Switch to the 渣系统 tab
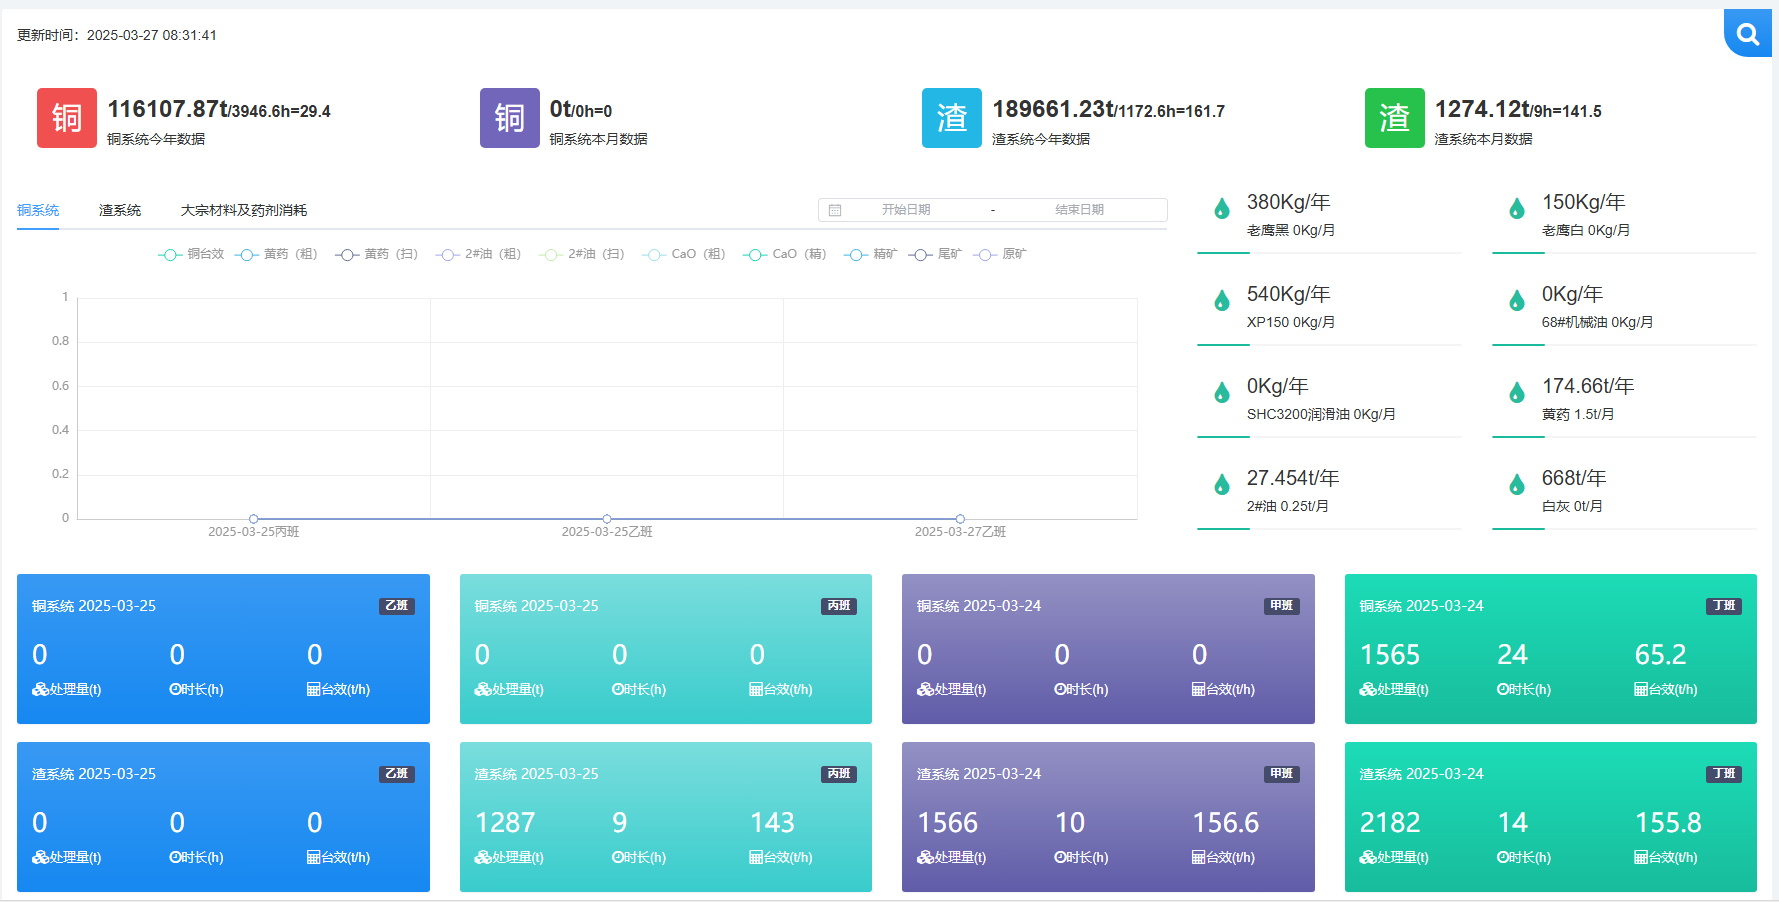 [120, 210]
